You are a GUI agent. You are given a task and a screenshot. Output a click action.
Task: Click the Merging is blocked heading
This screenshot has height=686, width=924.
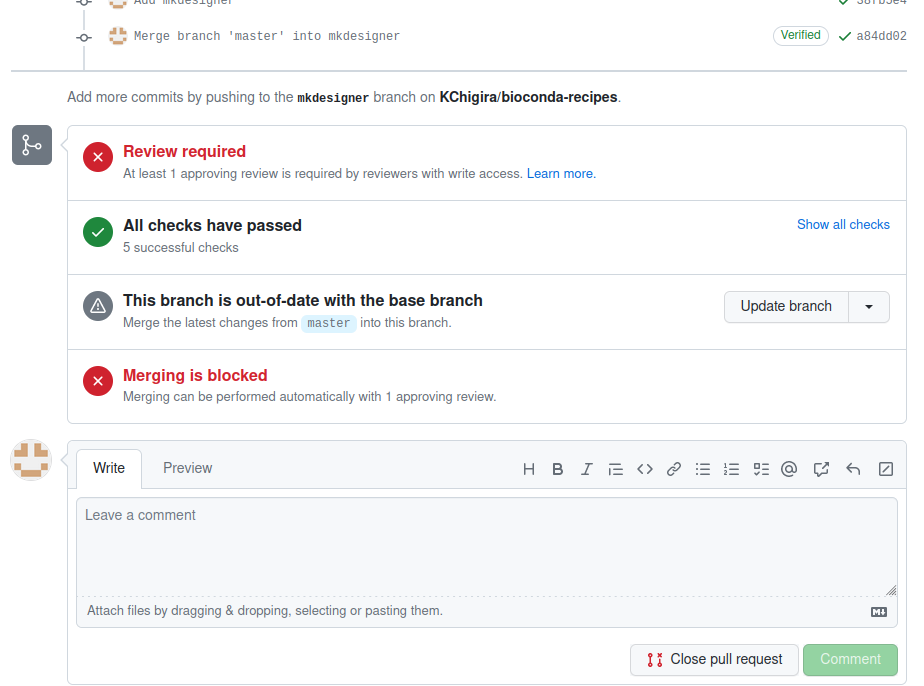pos(195,375)
